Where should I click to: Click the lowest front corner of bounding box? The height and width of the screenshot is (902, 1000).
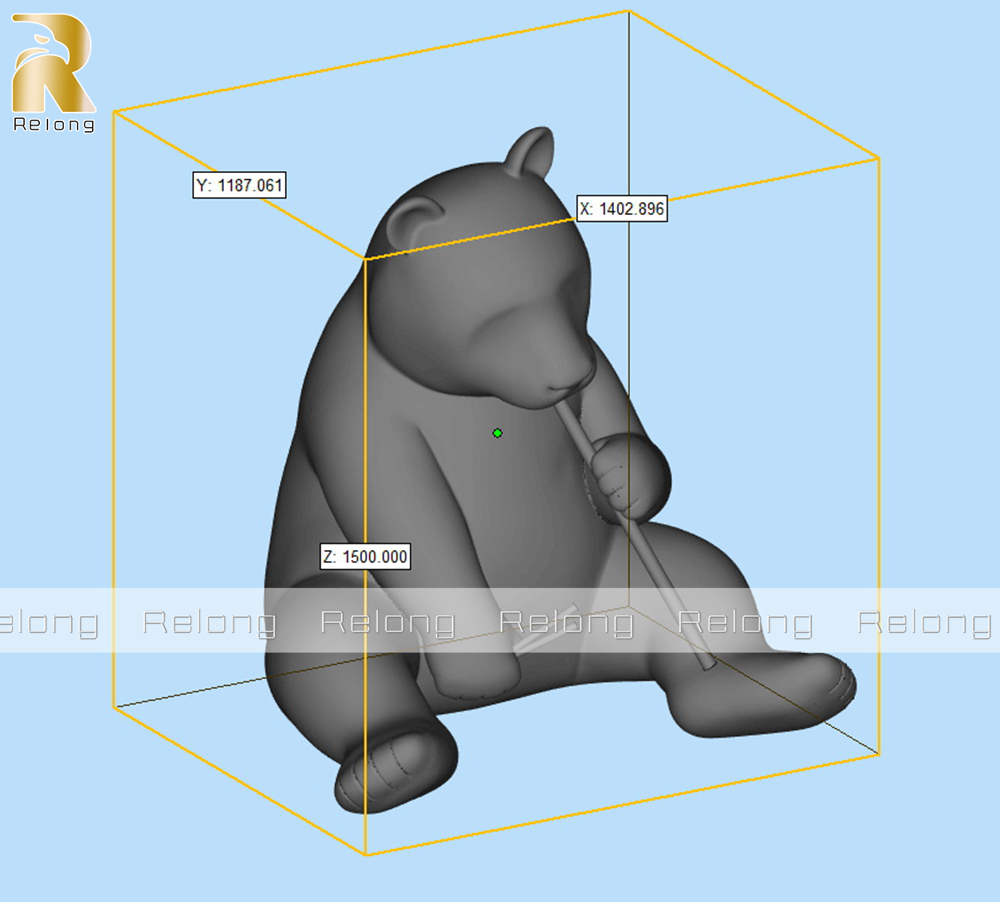[x=365, y=855]
